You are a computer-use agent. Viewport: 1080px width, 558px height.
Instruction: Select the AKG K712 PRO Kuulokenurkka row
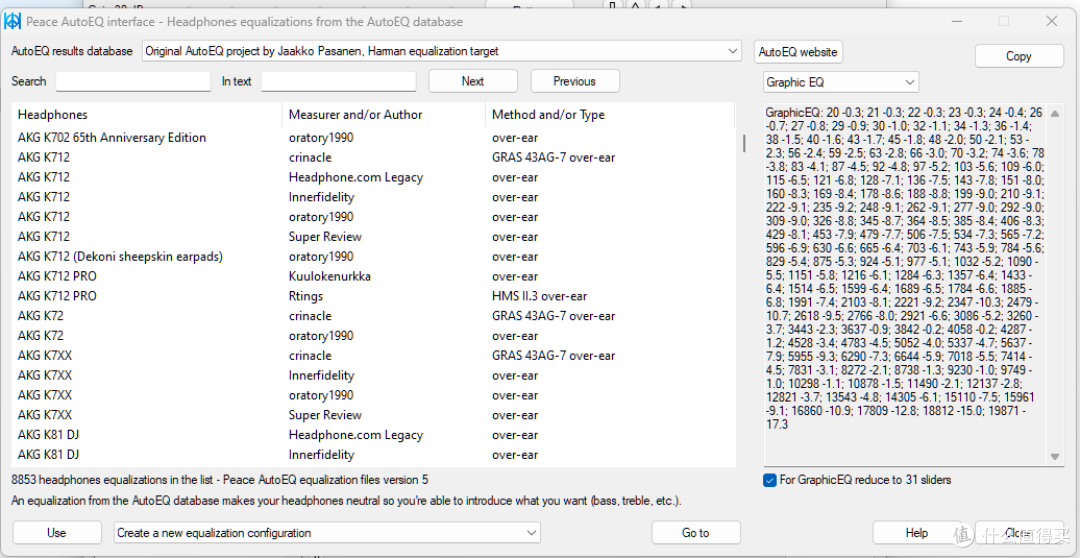pos(373,276)
